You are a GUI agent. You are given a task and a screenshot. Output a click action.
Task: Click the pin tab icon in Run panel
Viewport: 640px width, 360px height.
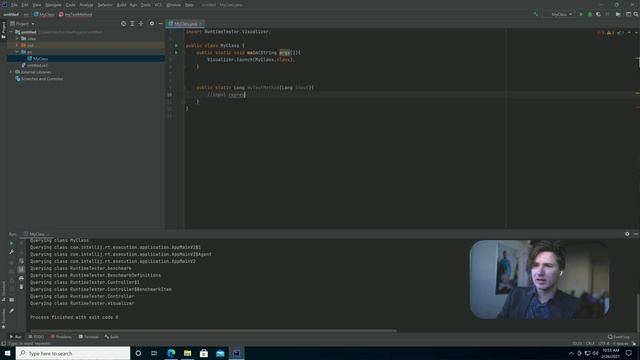(x=11, y=311)
